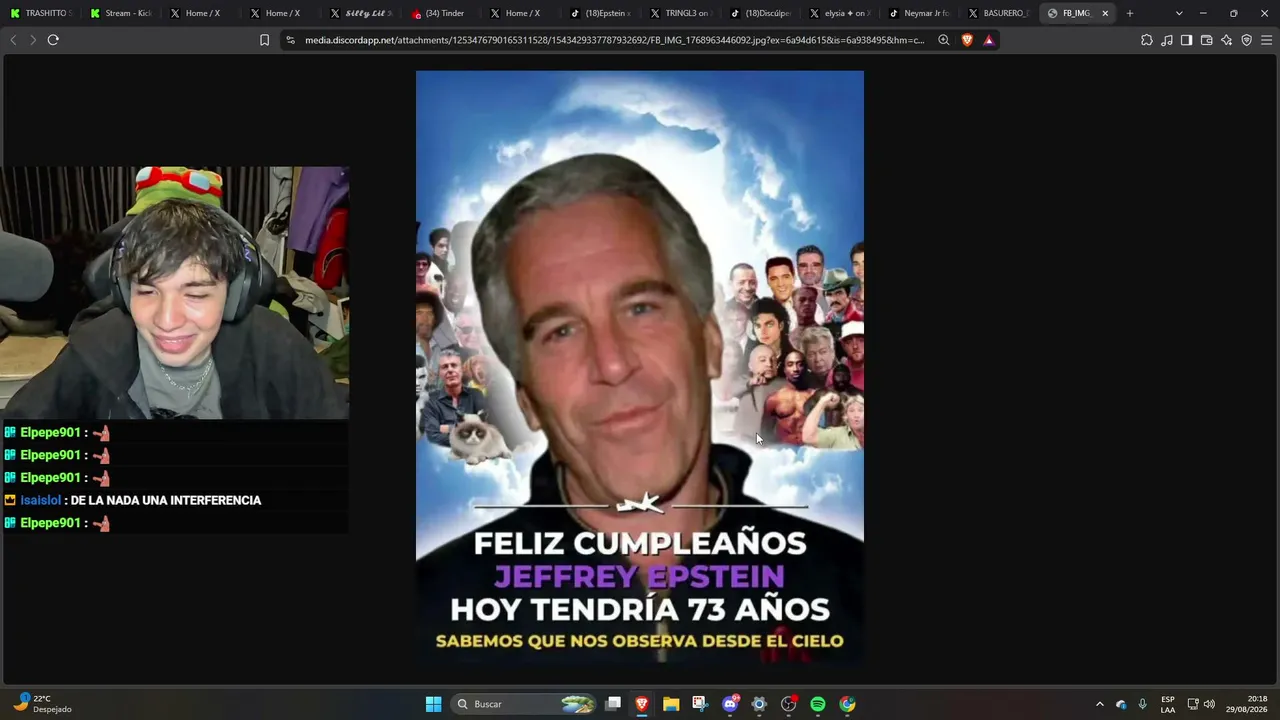
Task: Switch to the Neymar Jr tab
Action: click(x=920, y=13)
